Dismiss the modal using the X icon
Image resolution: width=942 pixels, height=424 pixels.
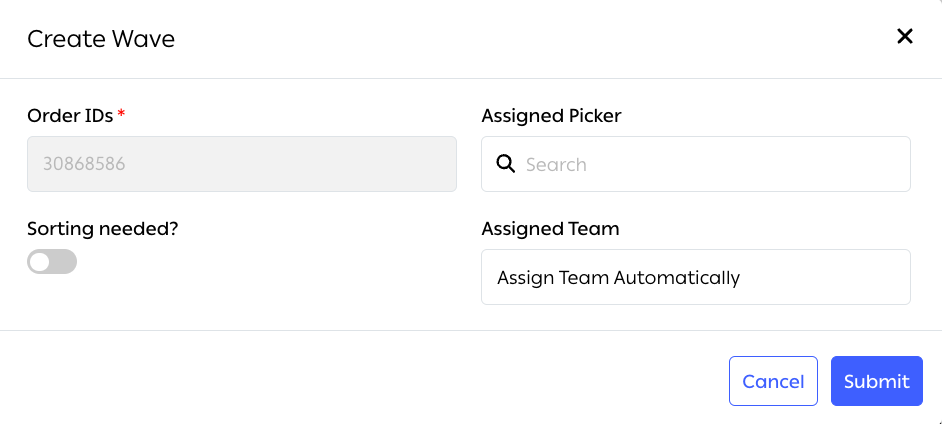click(x=904, y=37)
